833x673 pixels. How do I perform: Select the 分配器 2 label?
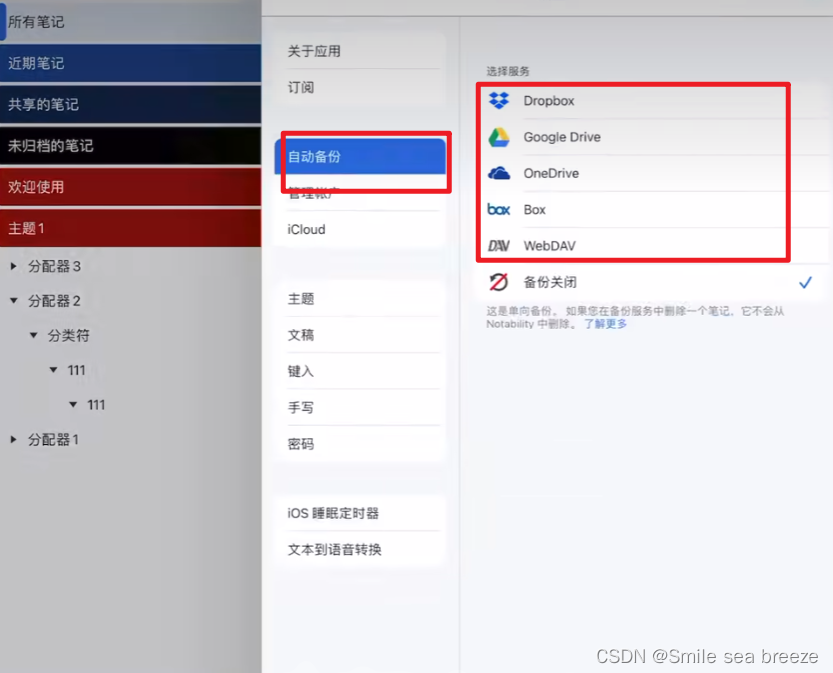[x=54, y=301]
